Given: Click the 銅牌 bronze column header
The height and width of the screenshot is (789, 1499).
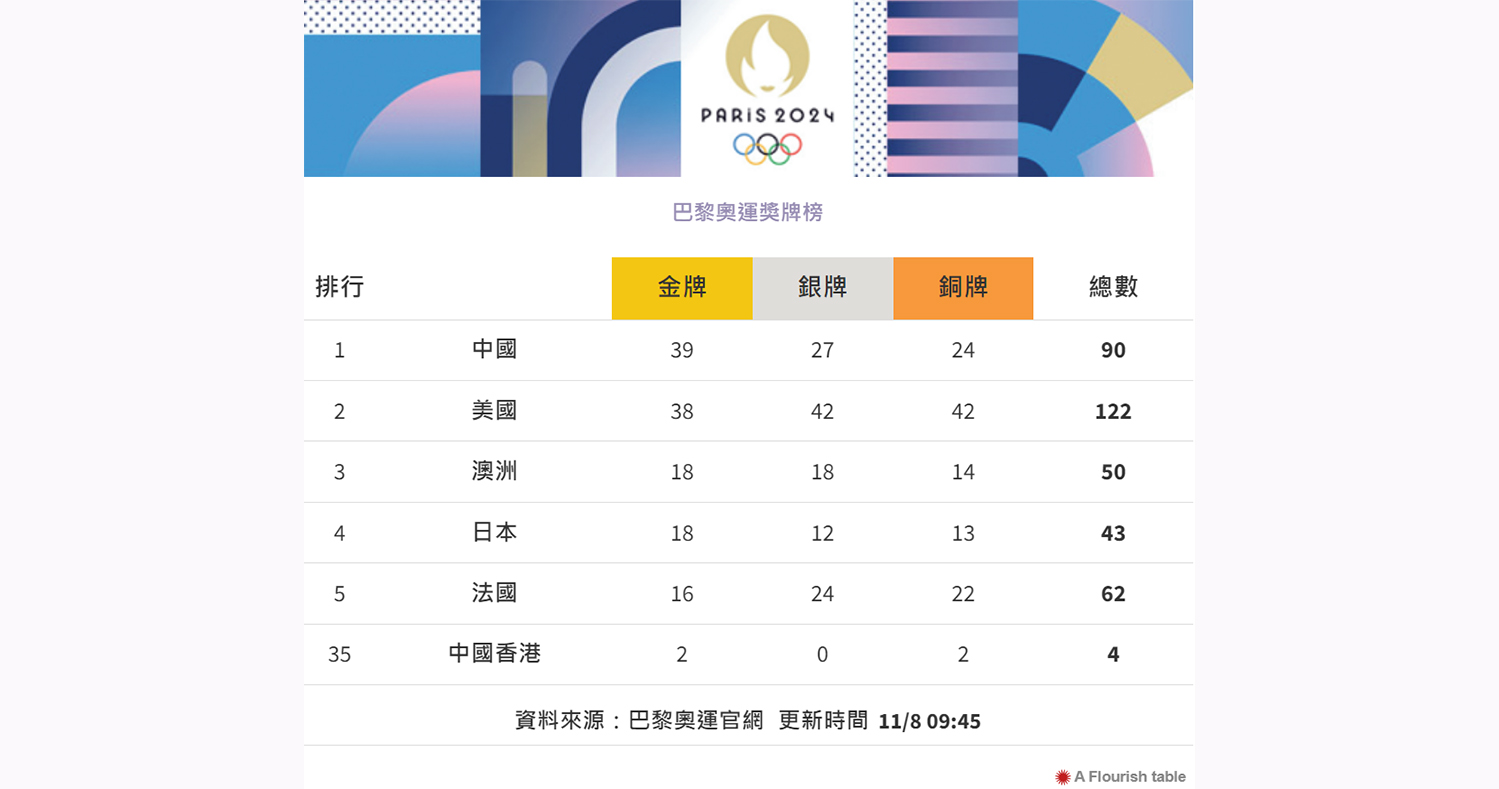Looking at the screenshot, I should click(963, 288).
